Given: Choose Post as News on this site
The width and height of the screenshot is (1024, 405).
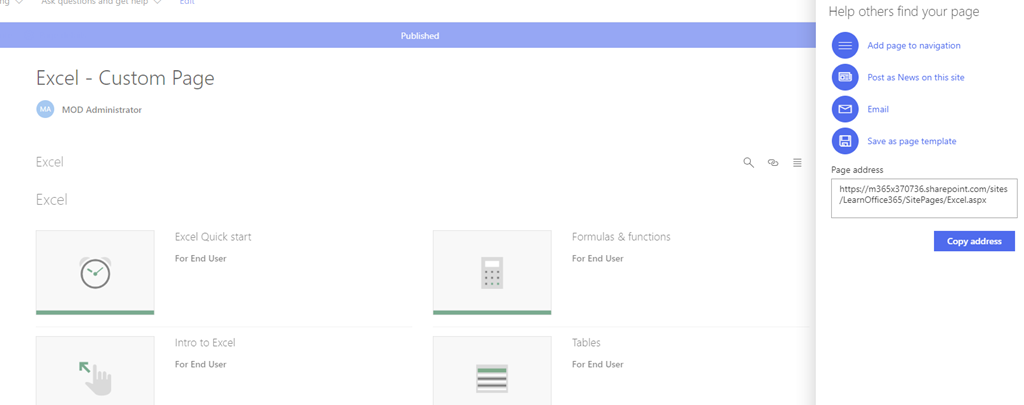Looking at the screenshot, I should click(x=915, y=78).
